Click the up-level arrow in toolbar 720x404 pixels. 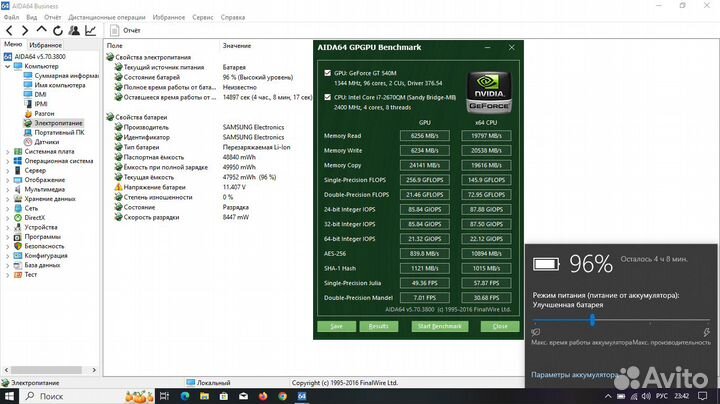(41, 30)
